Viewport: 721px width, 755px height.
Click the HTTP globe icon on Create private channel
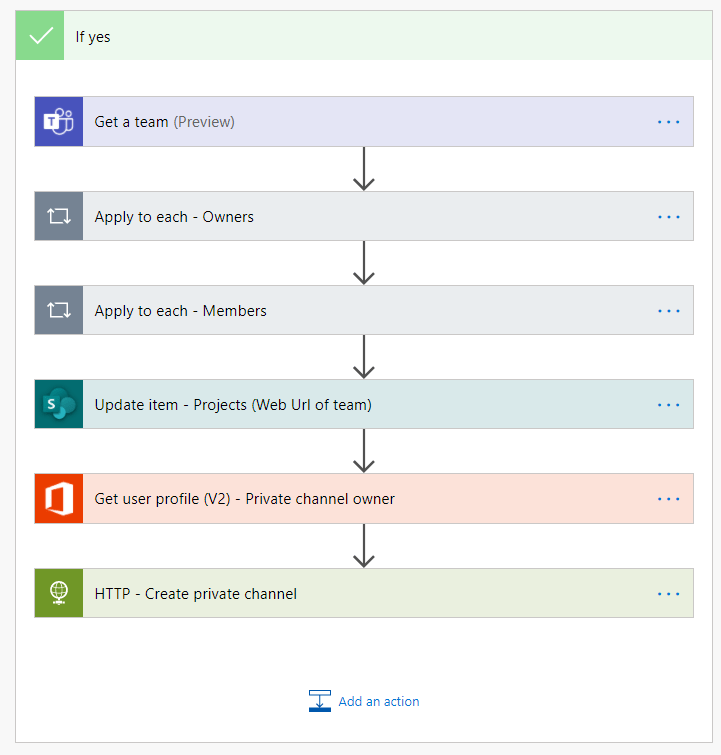(x=59, y=593)
